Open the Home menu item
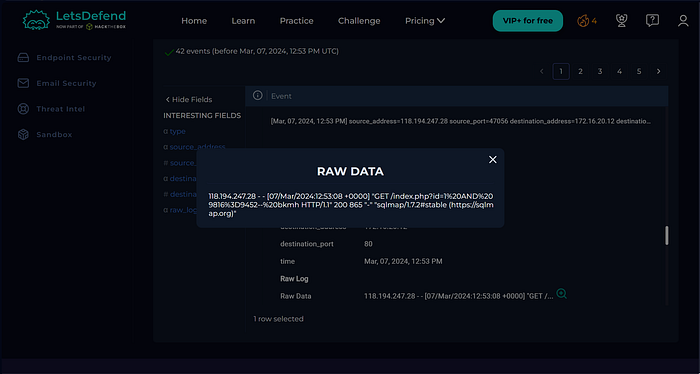700x374 pixels. click(x=194, y=21)
